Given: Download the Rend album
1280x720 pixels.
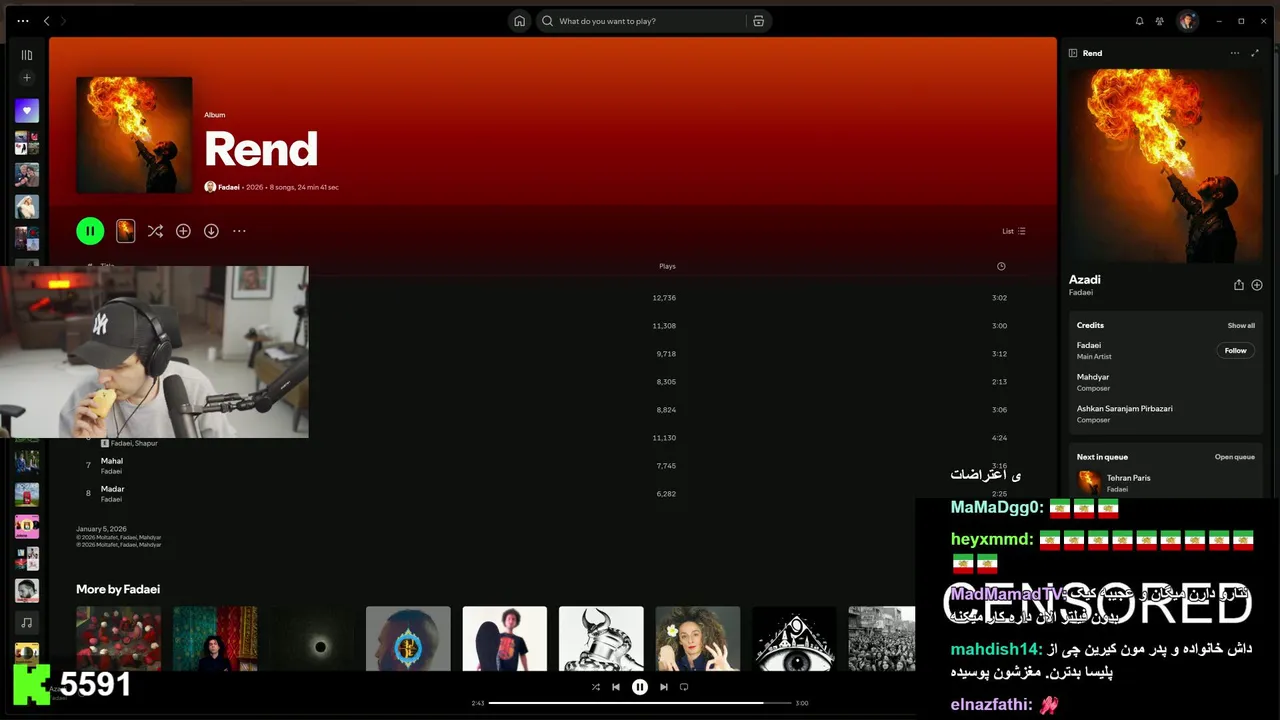Looking at the screenshot, I should (211, 231).
